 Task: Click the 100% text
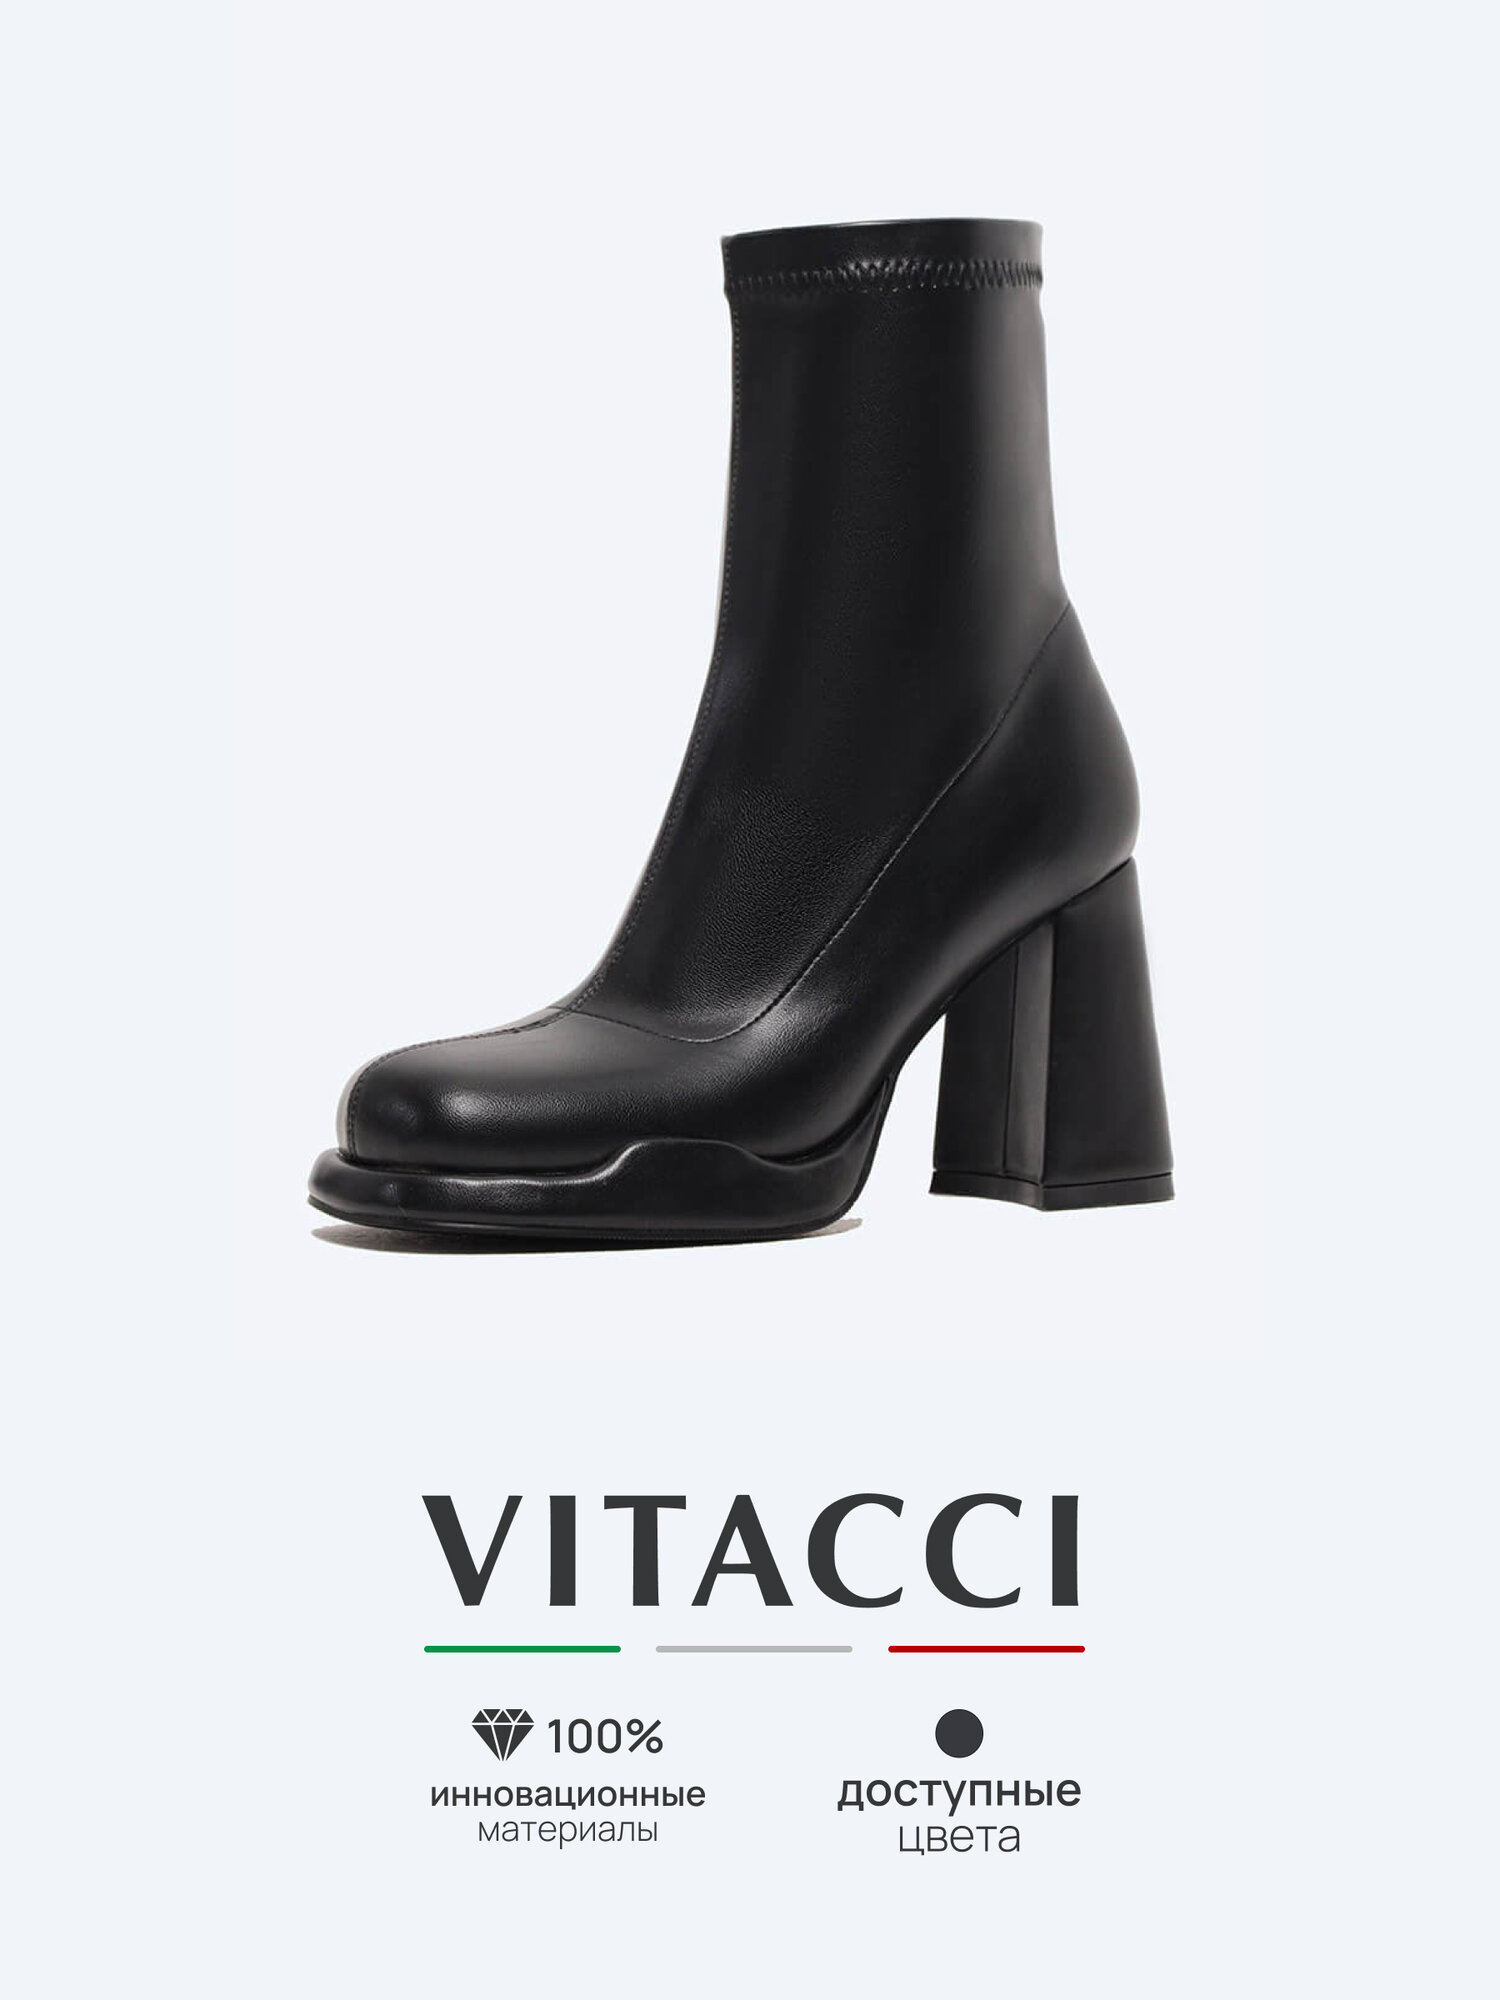click(x=605, y=1737)
